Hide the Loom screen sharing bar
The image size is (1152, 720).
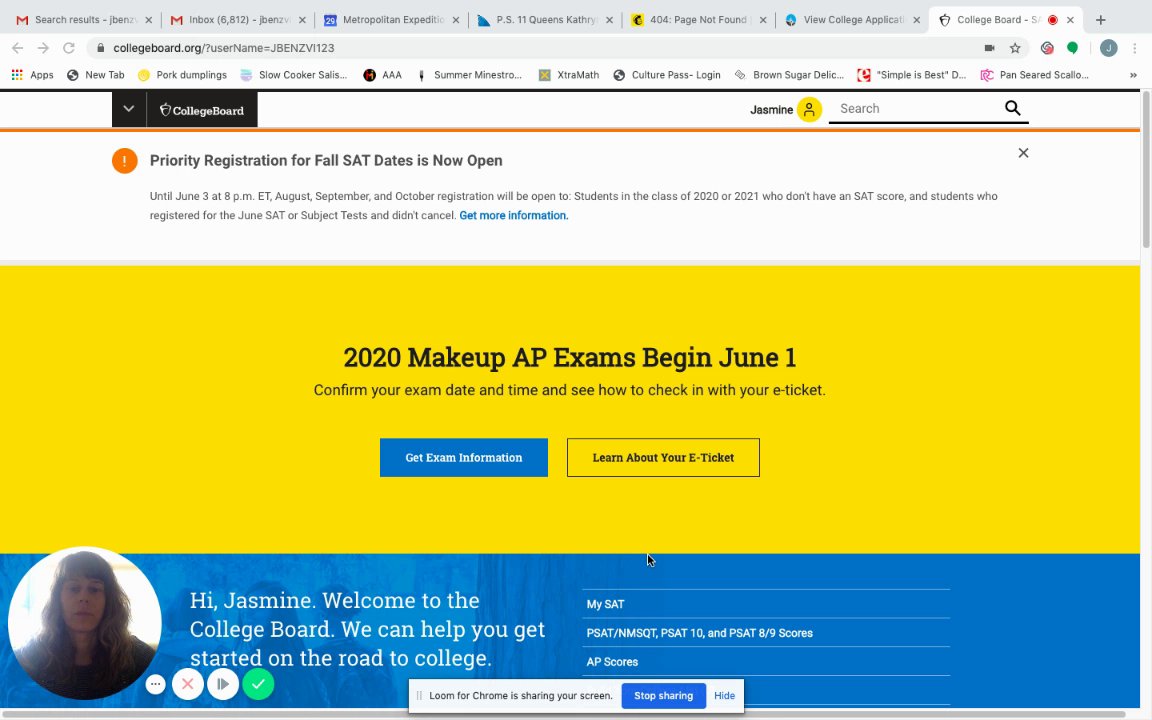(724, 696)
